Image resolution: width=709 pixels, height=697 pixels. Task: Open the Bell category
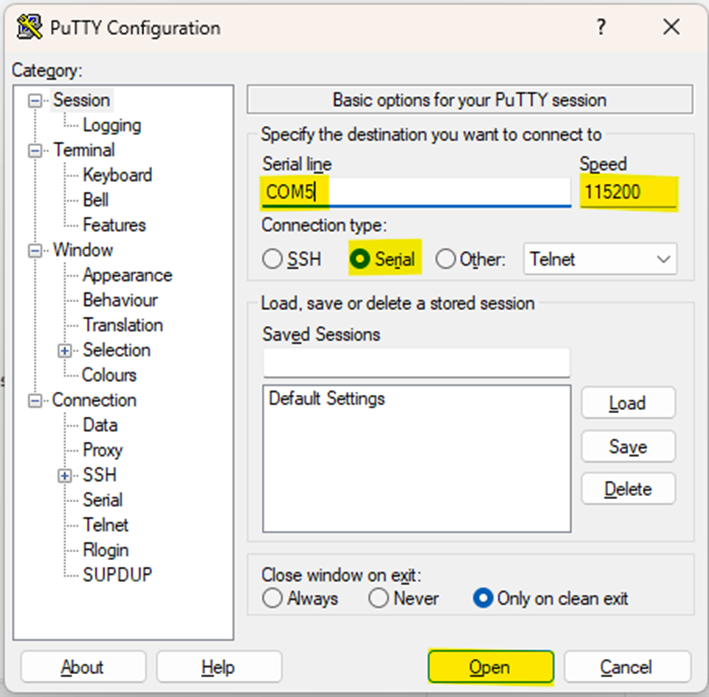point(96,200)
